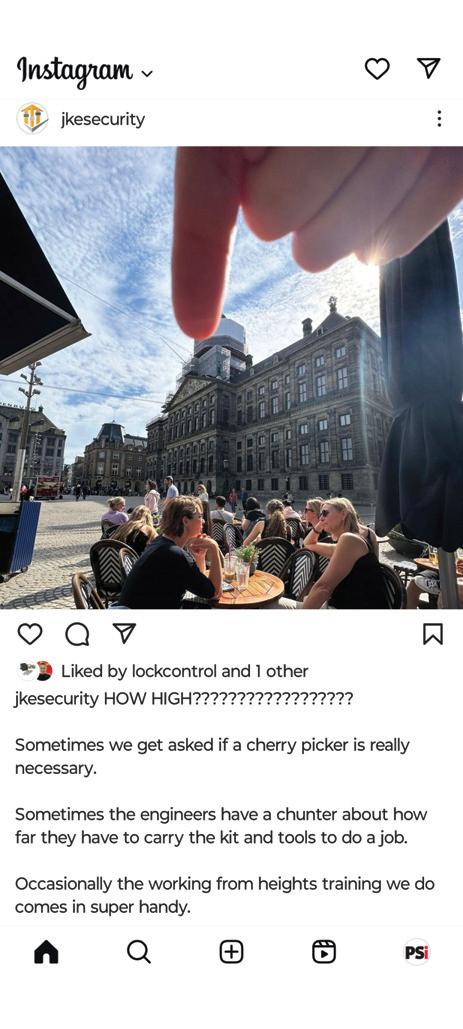The image size is (463, 1029).
Task: Open lockcontrol from the liked-by line
Action: [174, 671]
